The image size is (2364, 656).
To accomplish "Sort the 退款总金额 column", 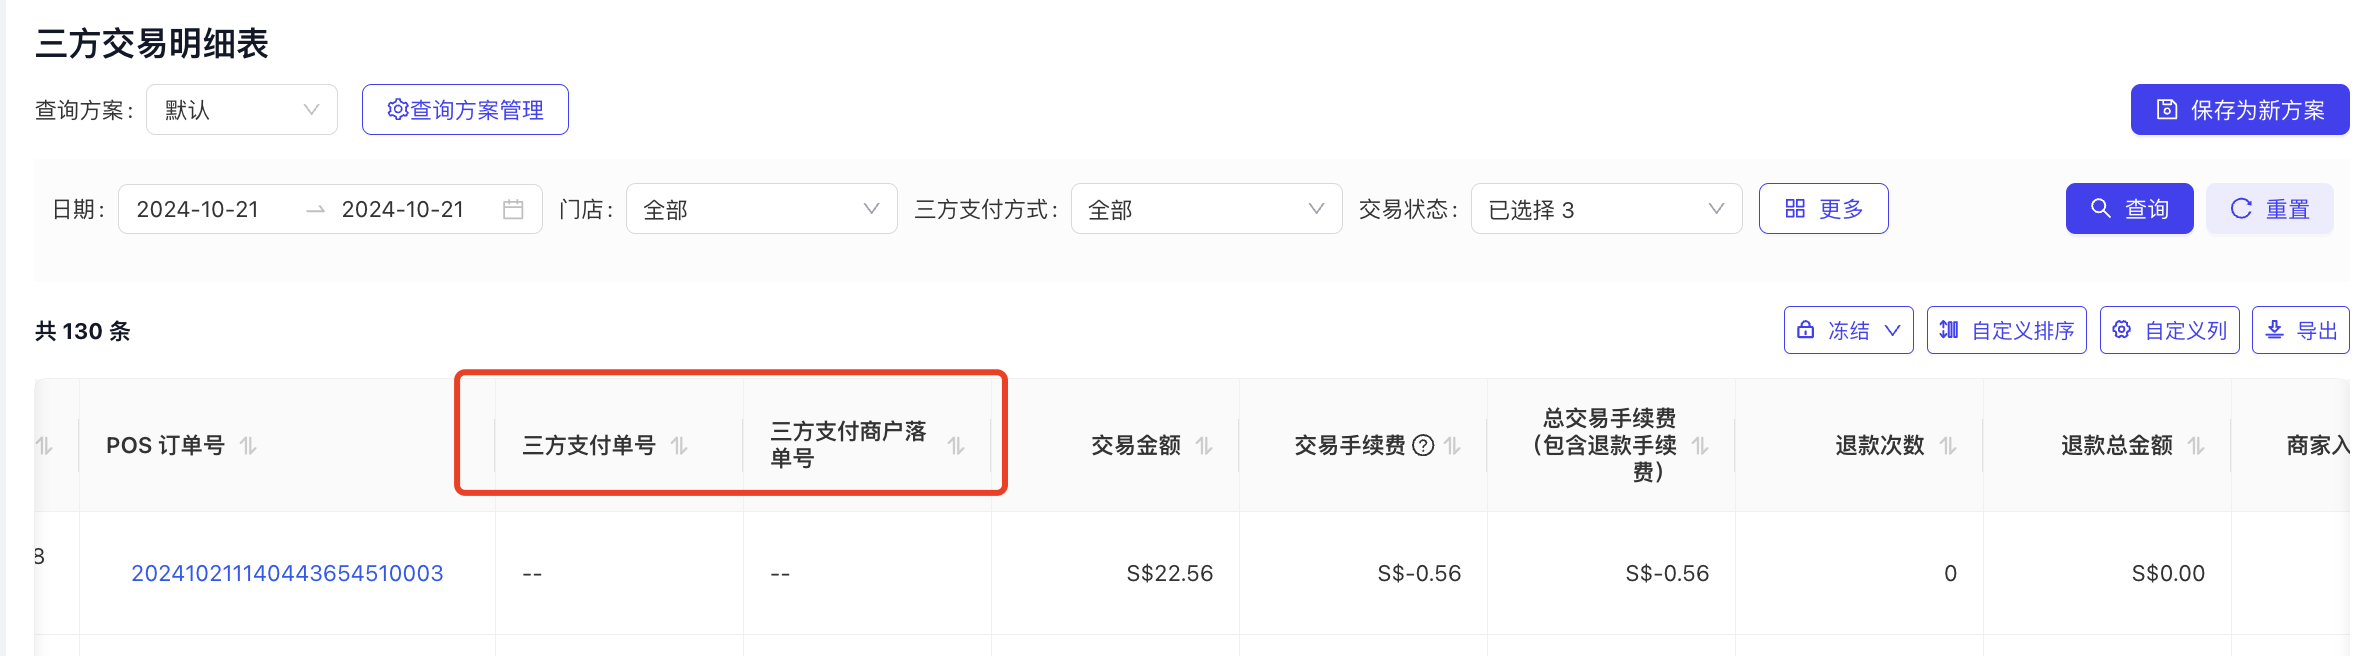I will click(x=2196, y=446).
